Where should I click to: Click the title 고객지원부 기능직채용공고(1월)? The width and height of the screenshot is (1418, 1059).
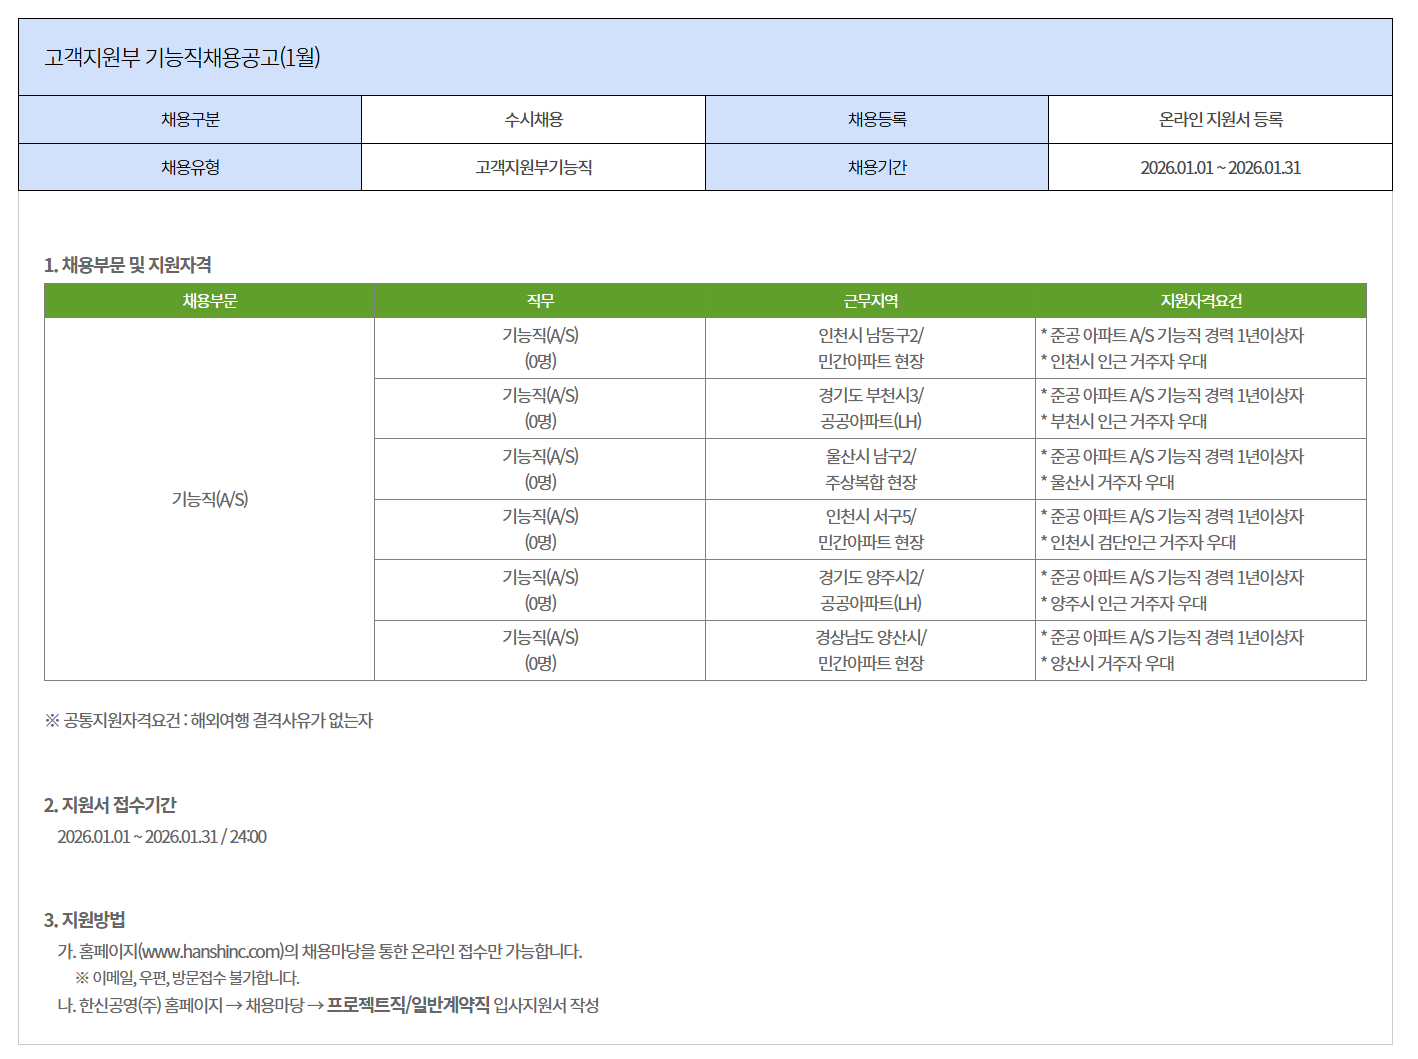point(182,57)
